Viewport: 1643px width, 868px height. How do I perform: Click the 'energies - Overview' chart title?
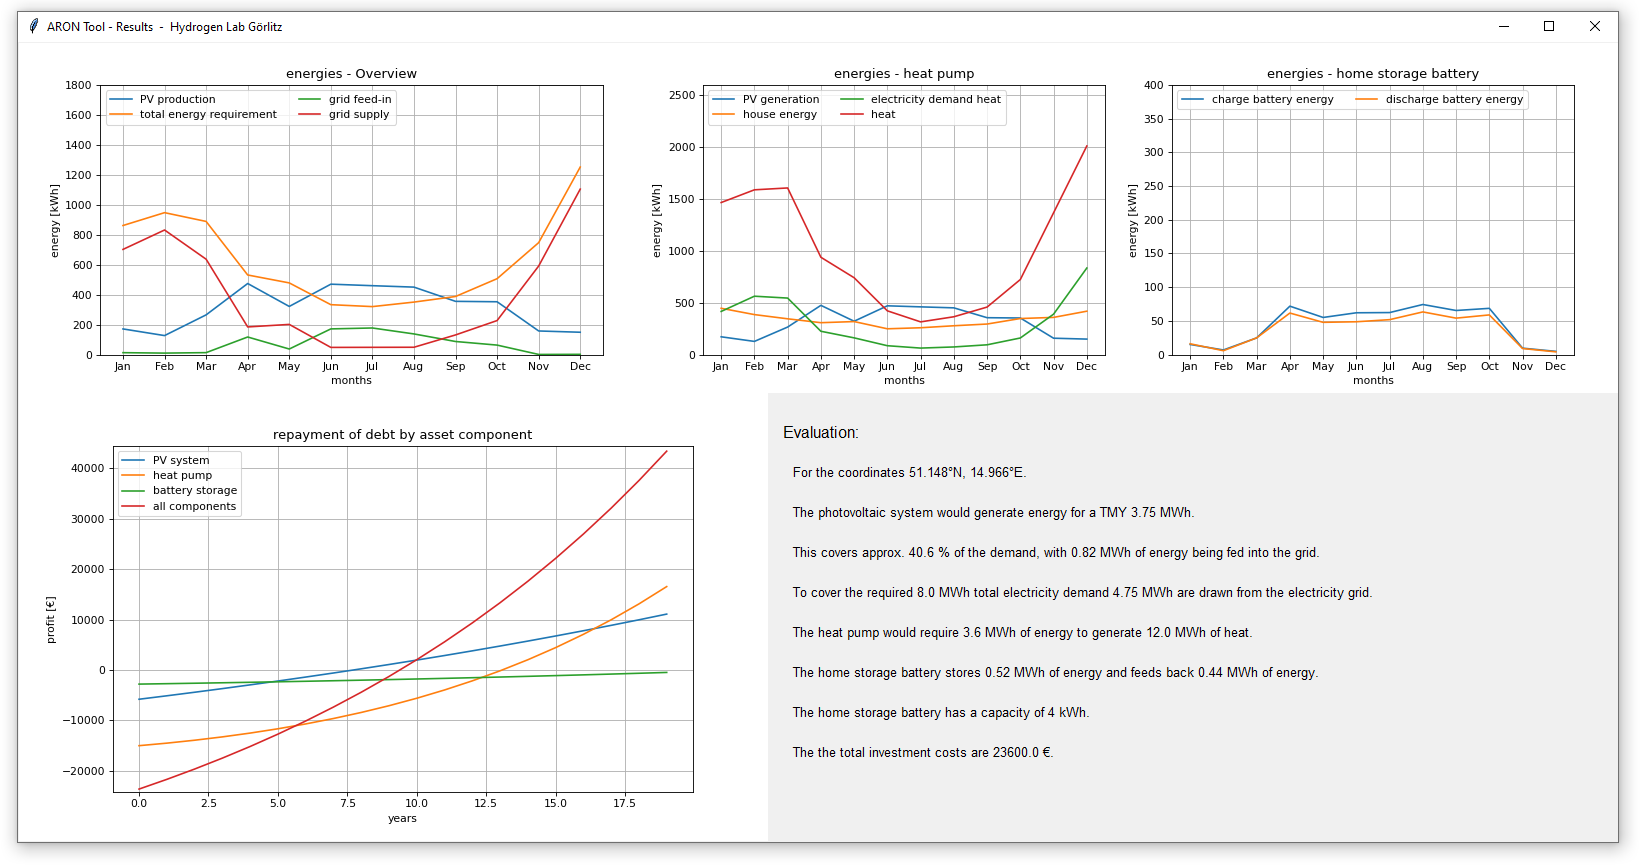(x=351, y=74)
